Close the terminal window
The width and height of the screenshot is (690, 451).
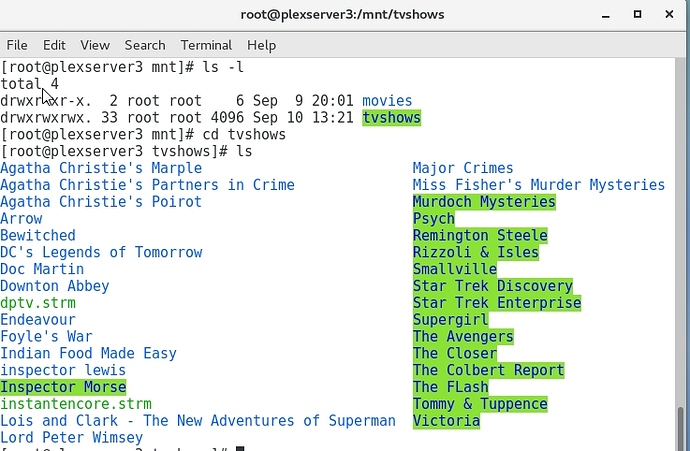pyautogui.click(x=669, y=15)
